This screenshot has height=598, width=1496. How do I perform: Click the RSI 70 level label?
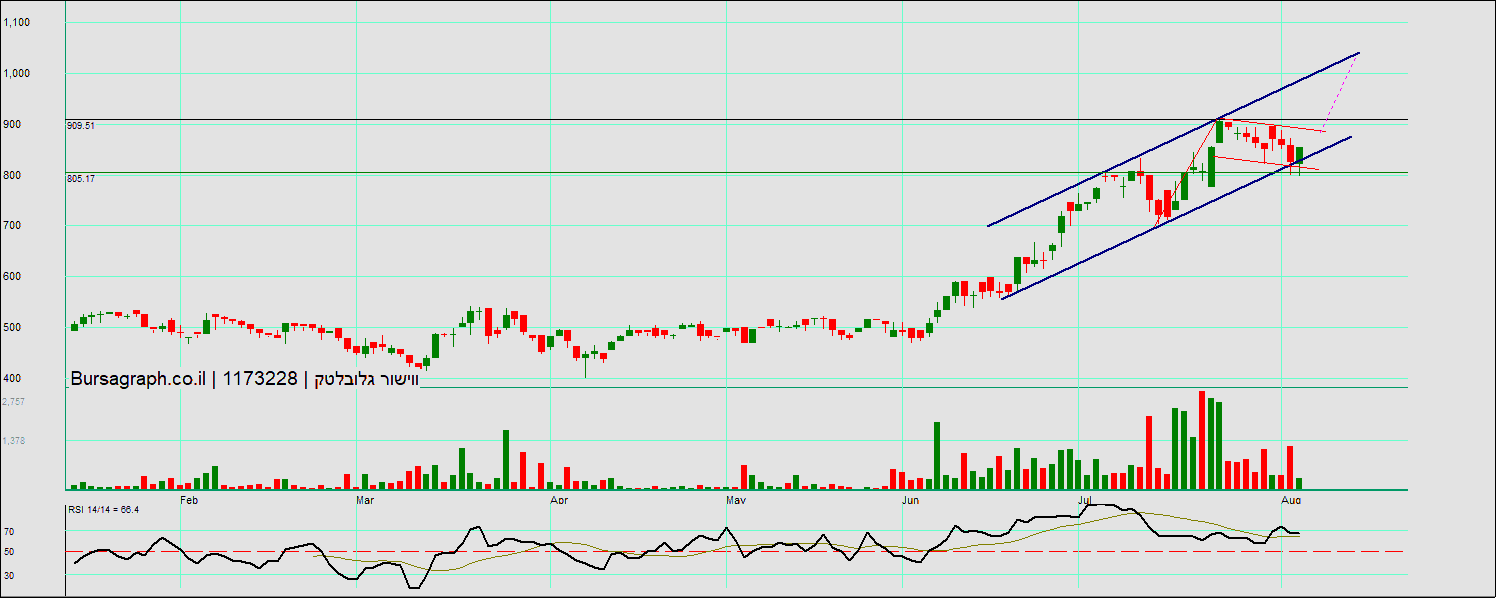coord(9,532)
